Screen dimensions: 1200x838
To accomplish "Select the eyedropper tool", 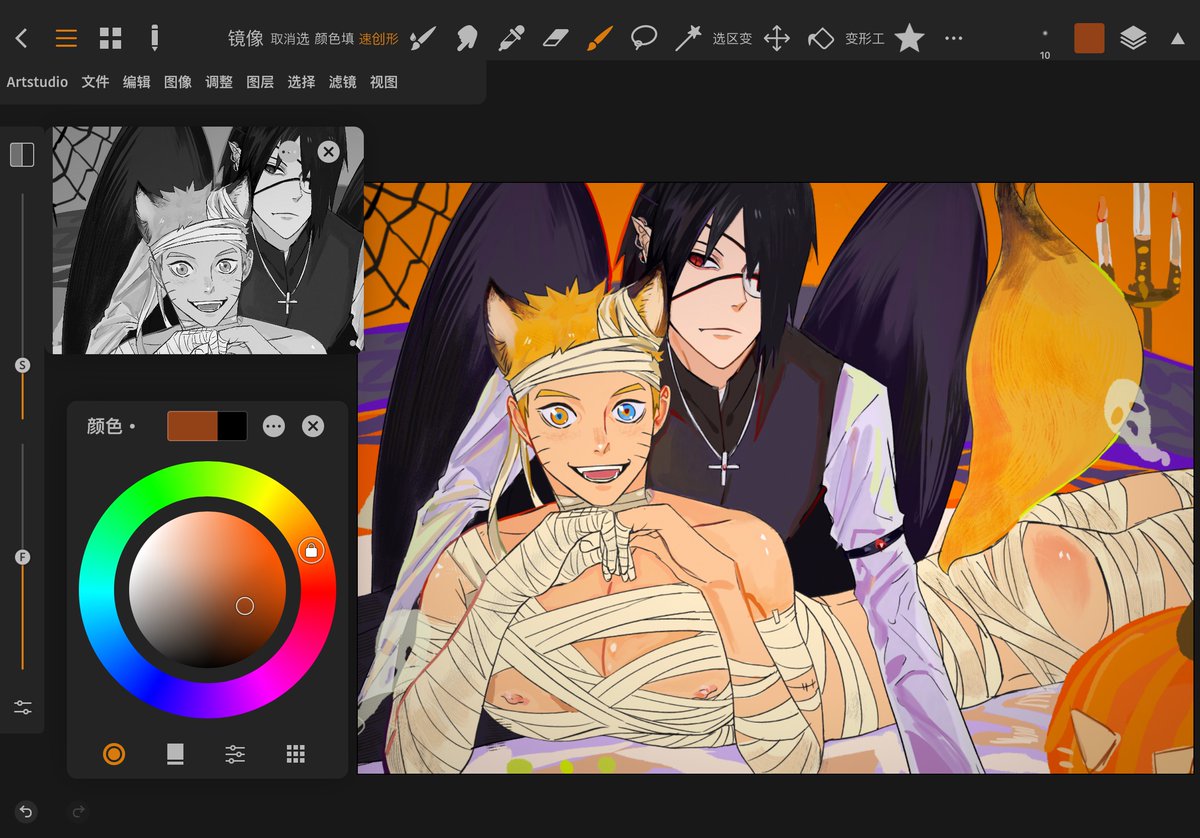I will [x=512, y=39].
